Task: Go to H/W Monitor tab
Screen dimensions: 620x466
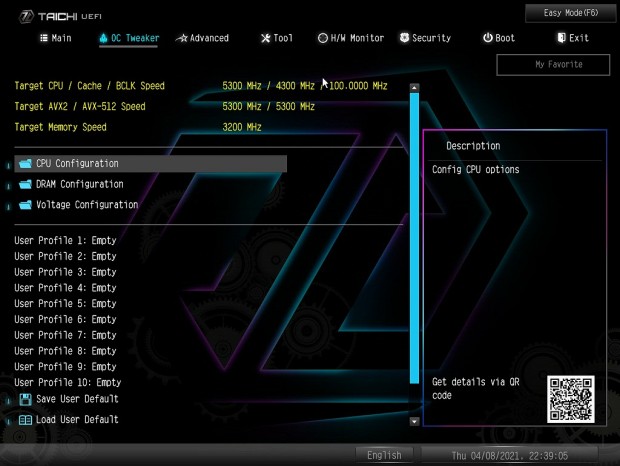Action: tap(351, 38)
